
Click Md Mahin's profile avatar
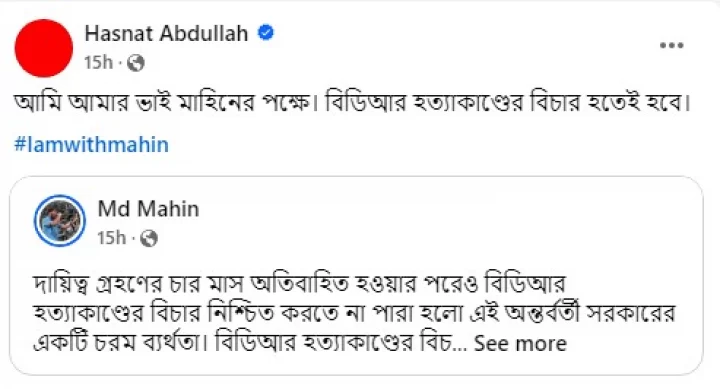click(x=60, y=220)
